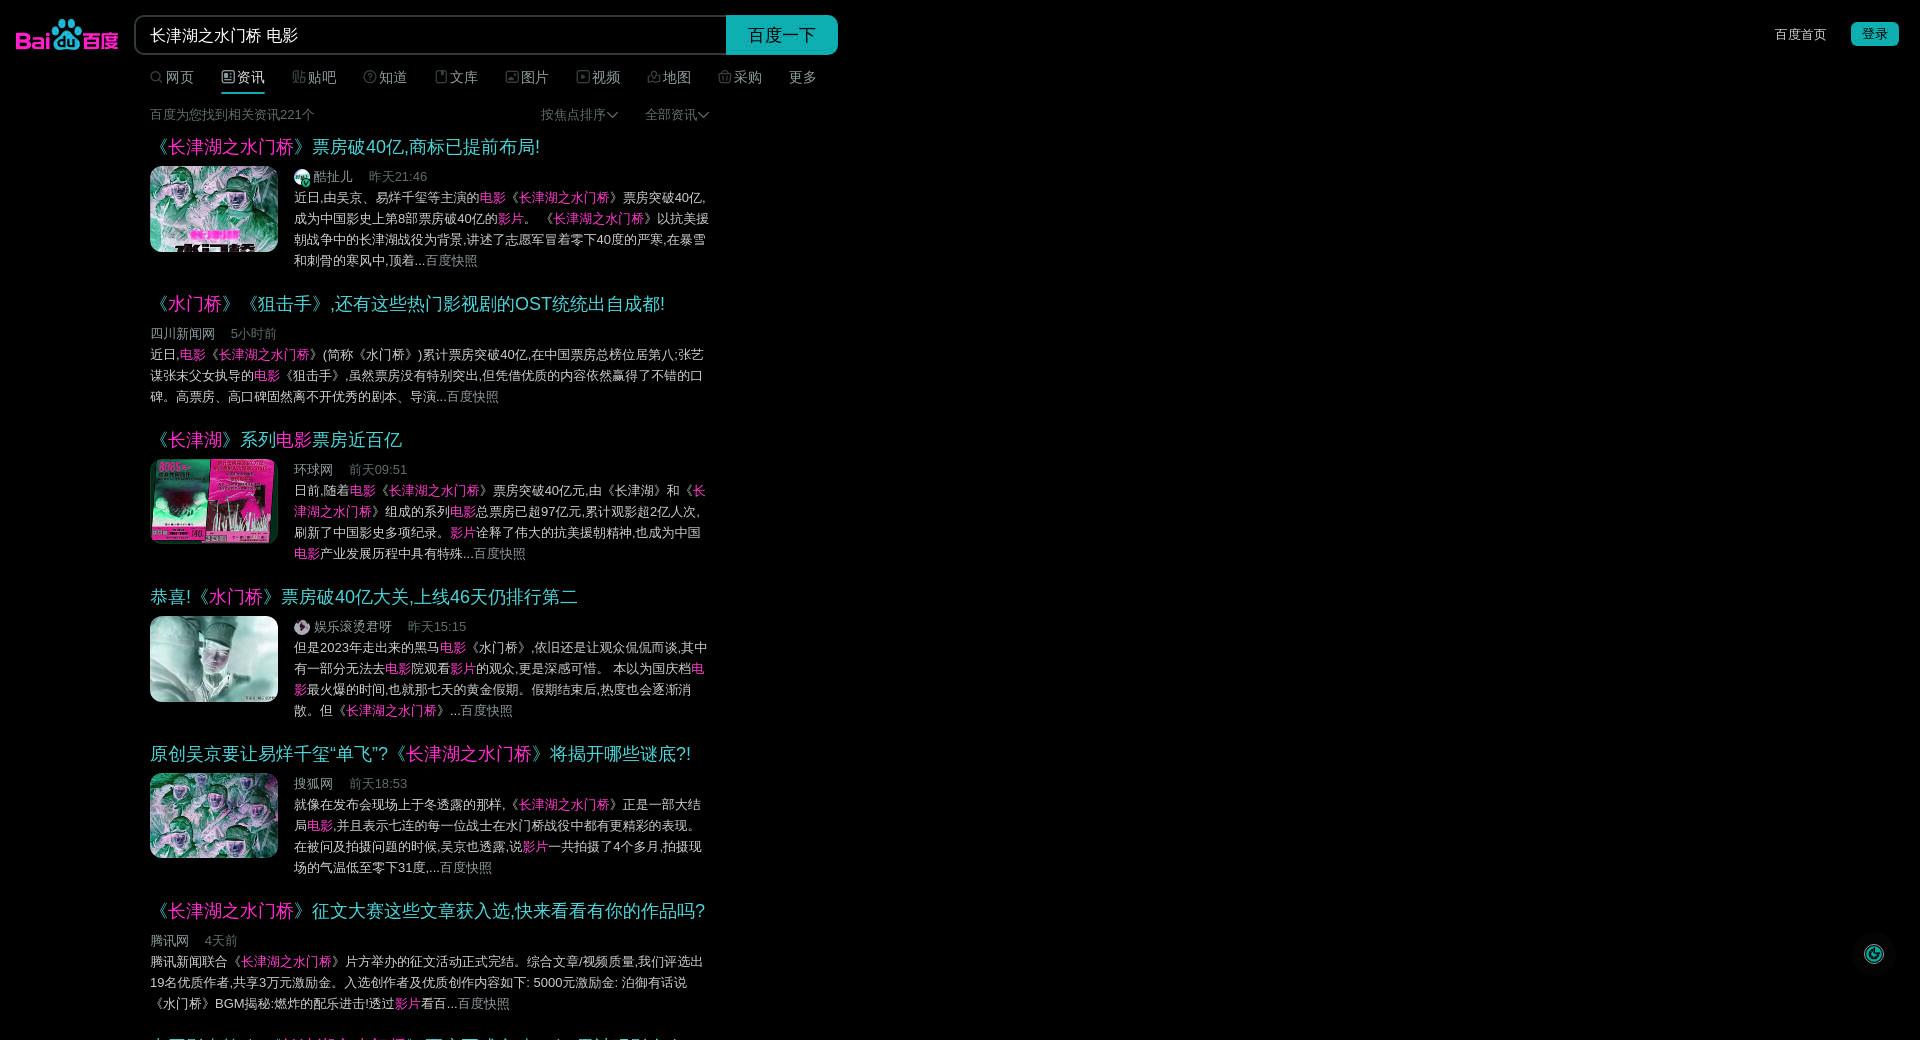The height and width of the screenshot is (1040, 1920).
Task: Open the 票房破40亿,商标已提前布局 headline
Action: [345, 147]
